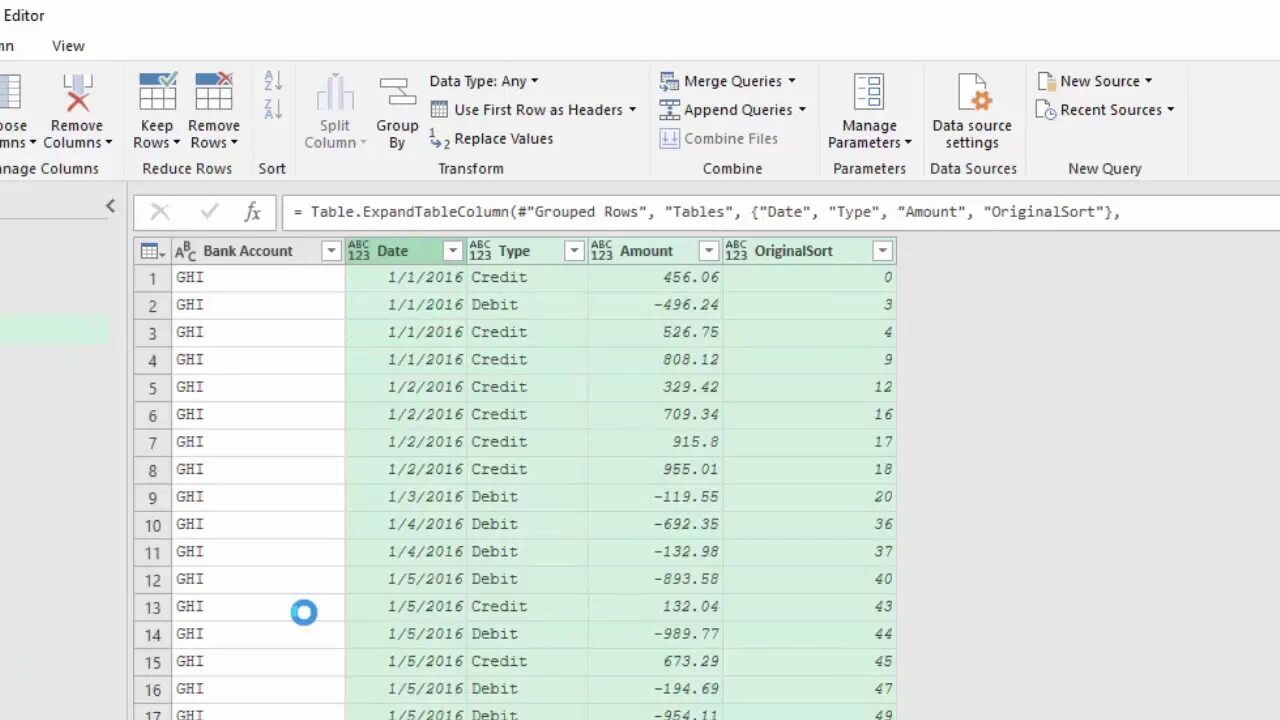Image resolution: width=1280 pixels, height=720 pixels.
Task: Click the Merge Queries icon
Action: (x=670, y=81)
